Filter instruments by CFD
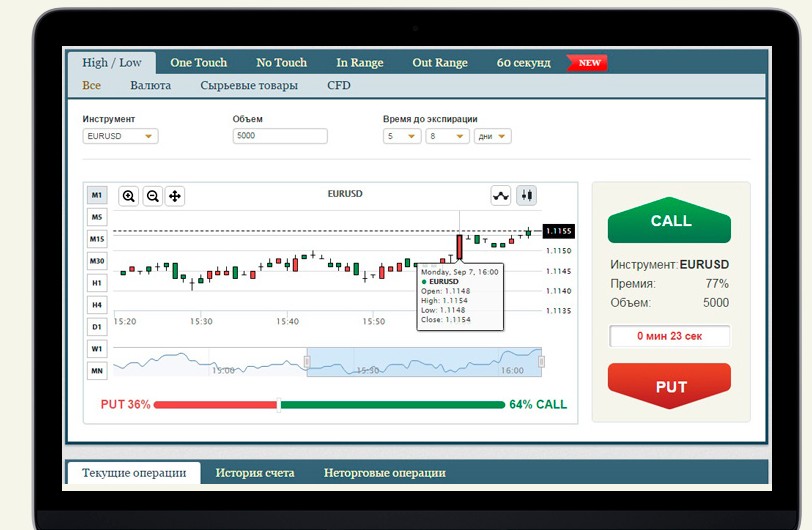The width and height of the screenshot is (812, 530). [x=339, y=85]
